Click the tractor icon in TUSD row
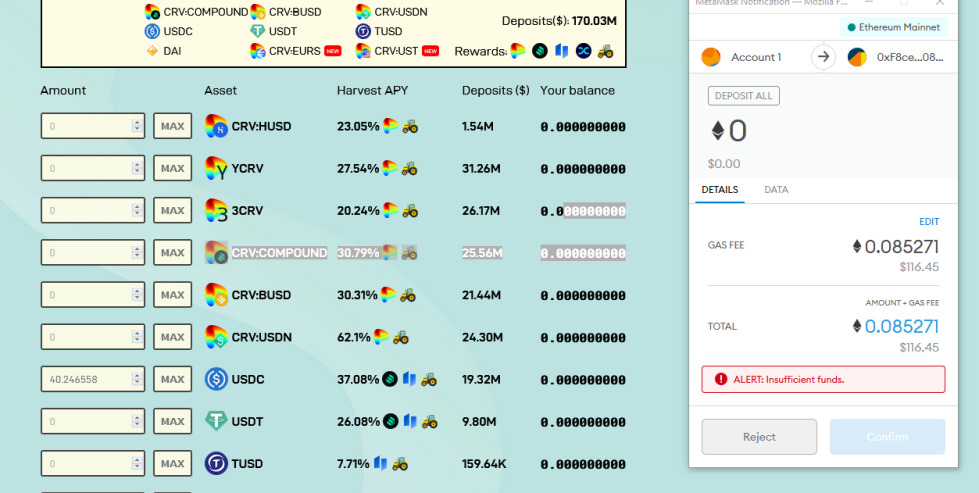This screenshot has height=493, width=979. (400, 464)
